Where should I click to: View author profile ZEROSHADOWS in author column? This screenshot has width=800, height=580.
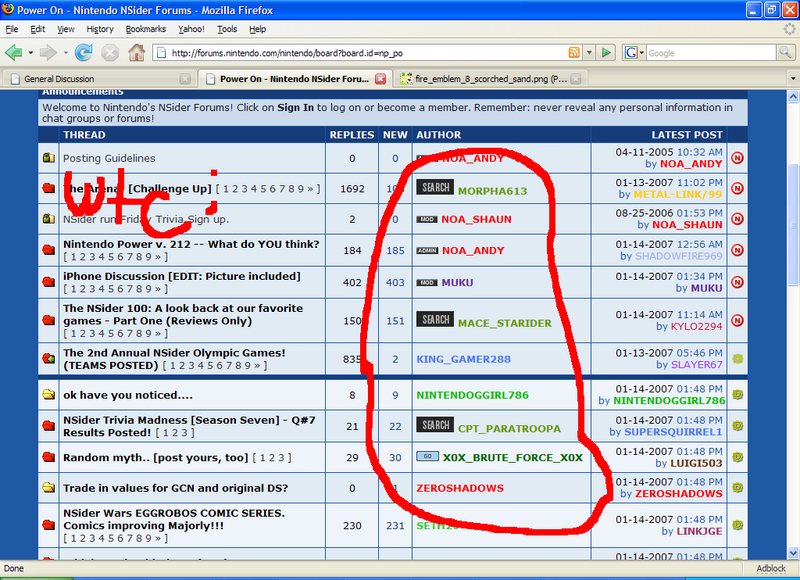(x=460, y=488)
